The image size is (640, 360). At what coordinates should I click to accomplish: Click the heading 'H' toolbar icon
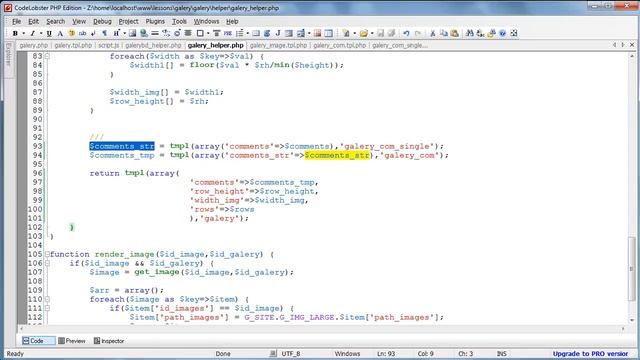click(116, 33)
